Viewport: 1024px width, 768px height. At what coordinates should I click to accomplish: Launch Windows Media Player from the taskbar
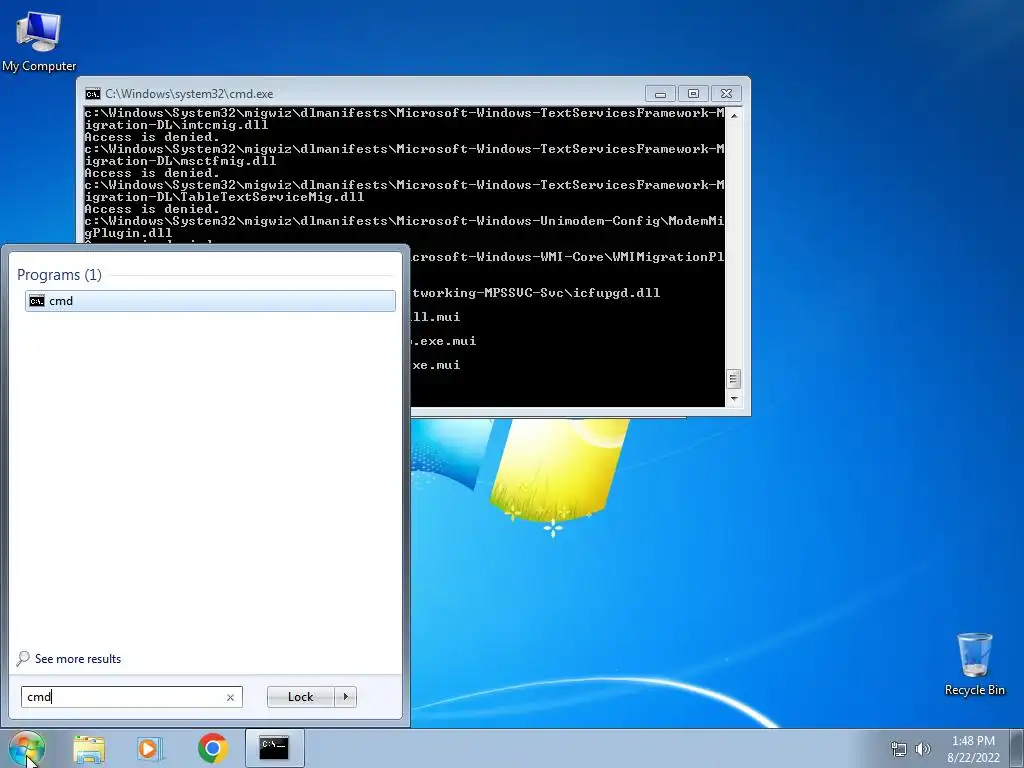tap(150, 748)
